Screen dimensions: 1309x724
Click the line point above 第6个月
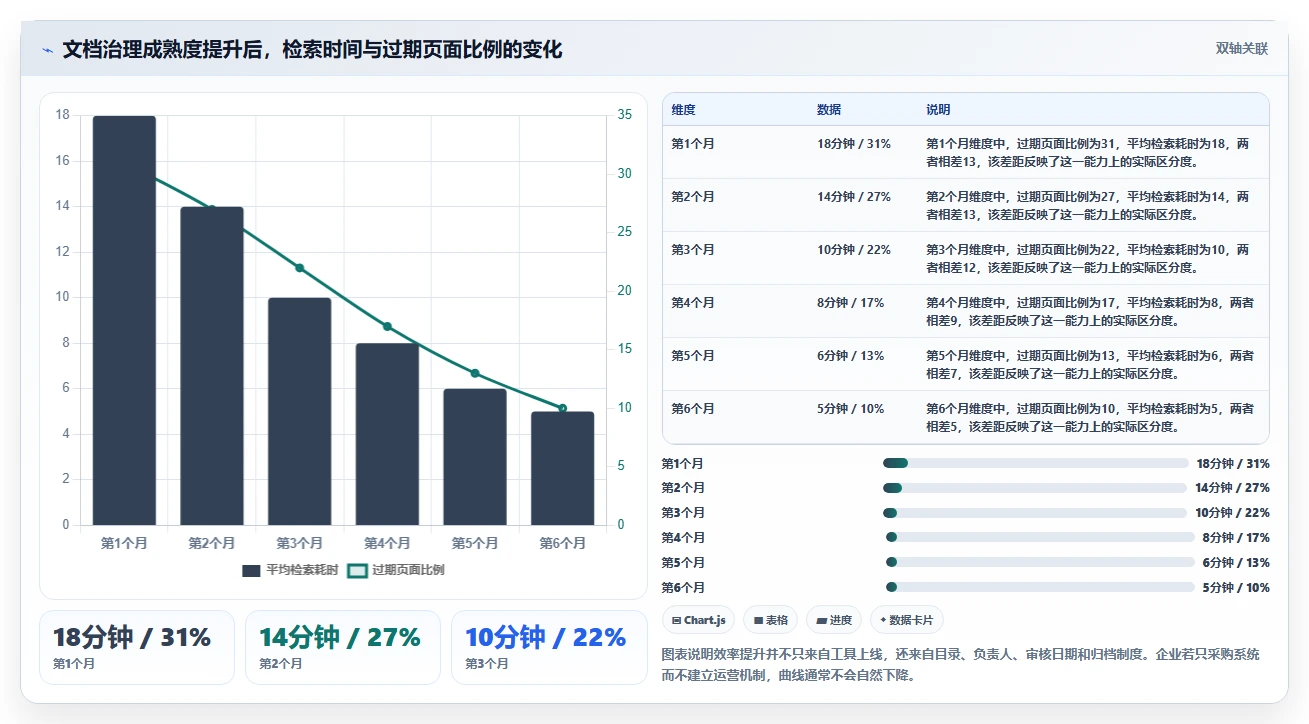(562, 408)
